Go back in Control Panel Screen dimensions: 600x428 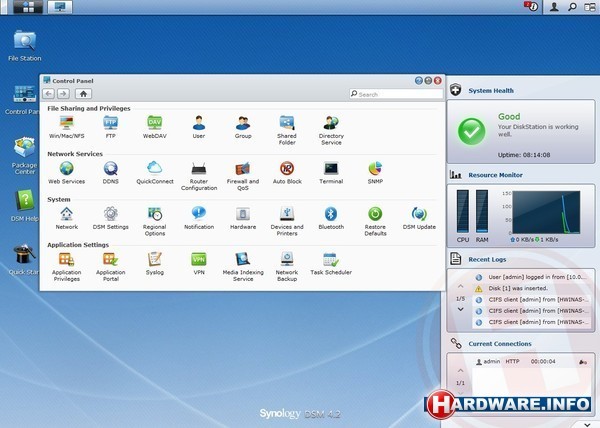coord(48,93)
